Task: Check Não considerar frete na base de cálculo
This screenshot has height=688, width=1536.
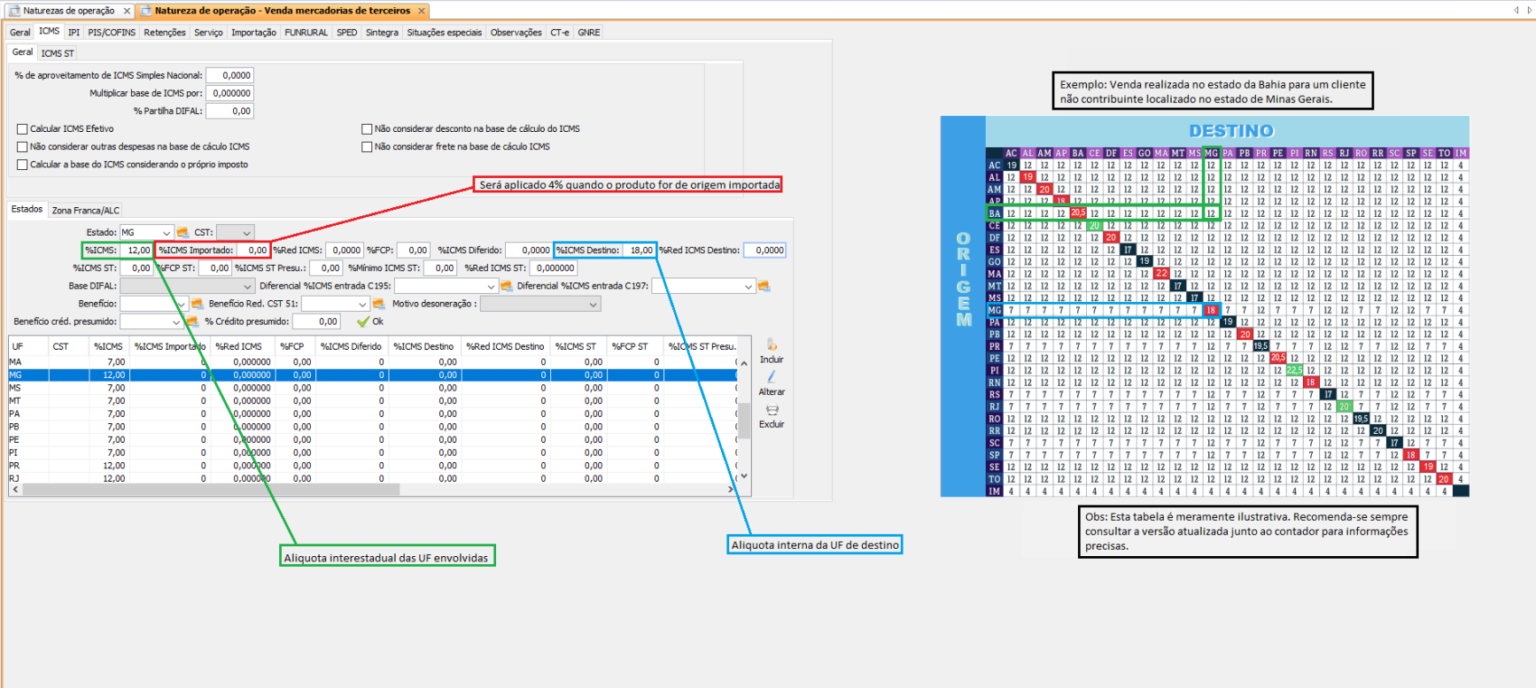Action: pyautogui.click(x=366, y=146)
